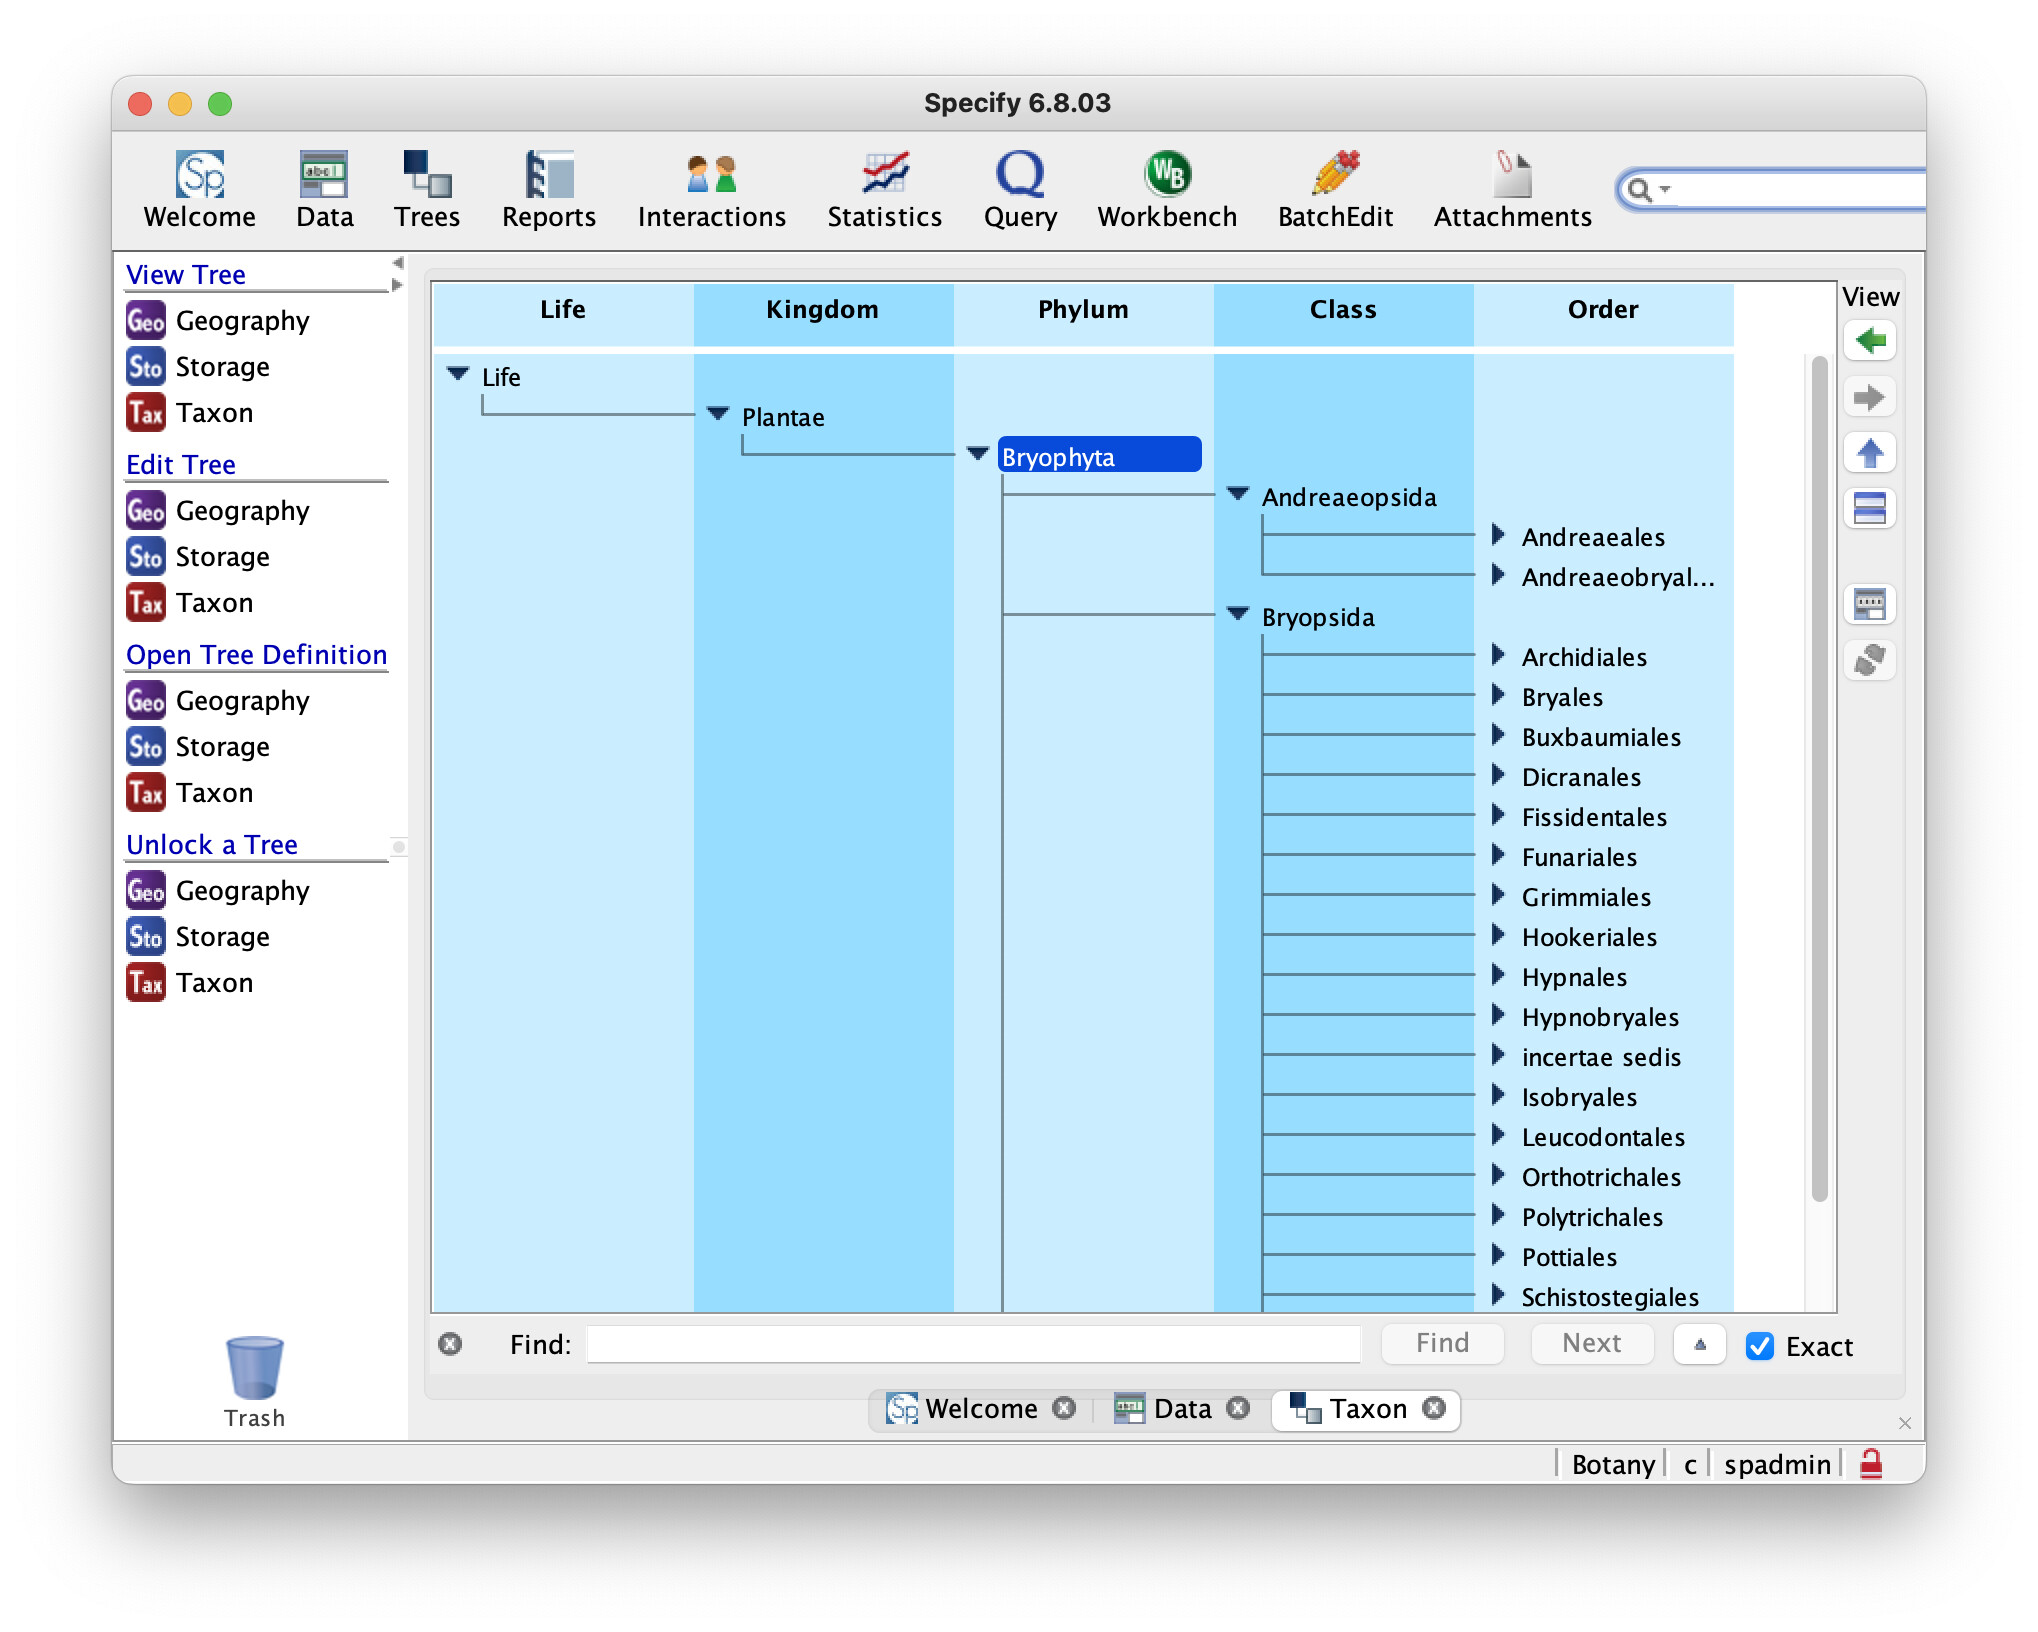Click into the Find text field

click(x=973, y=1344)
